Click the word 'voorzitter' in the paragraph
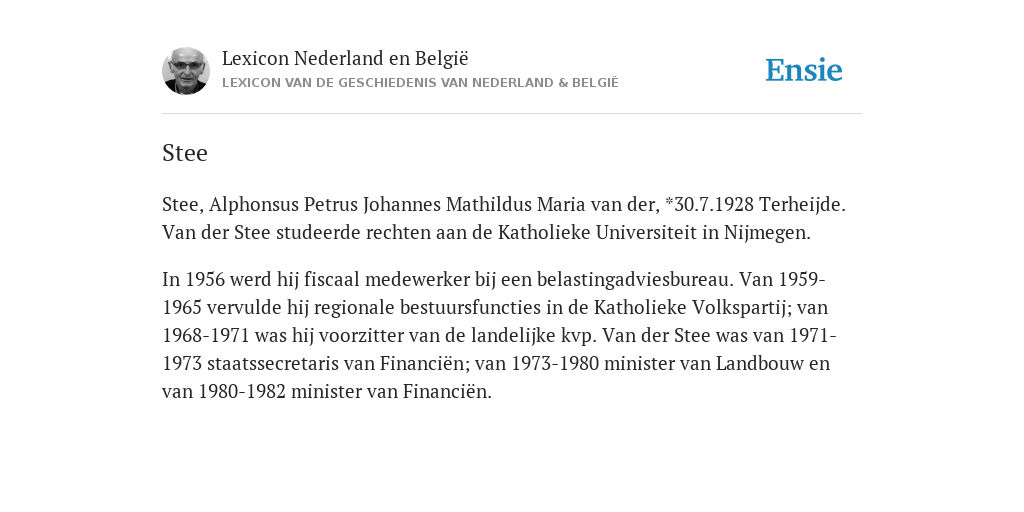1024x512 pixels. (359, 336)
